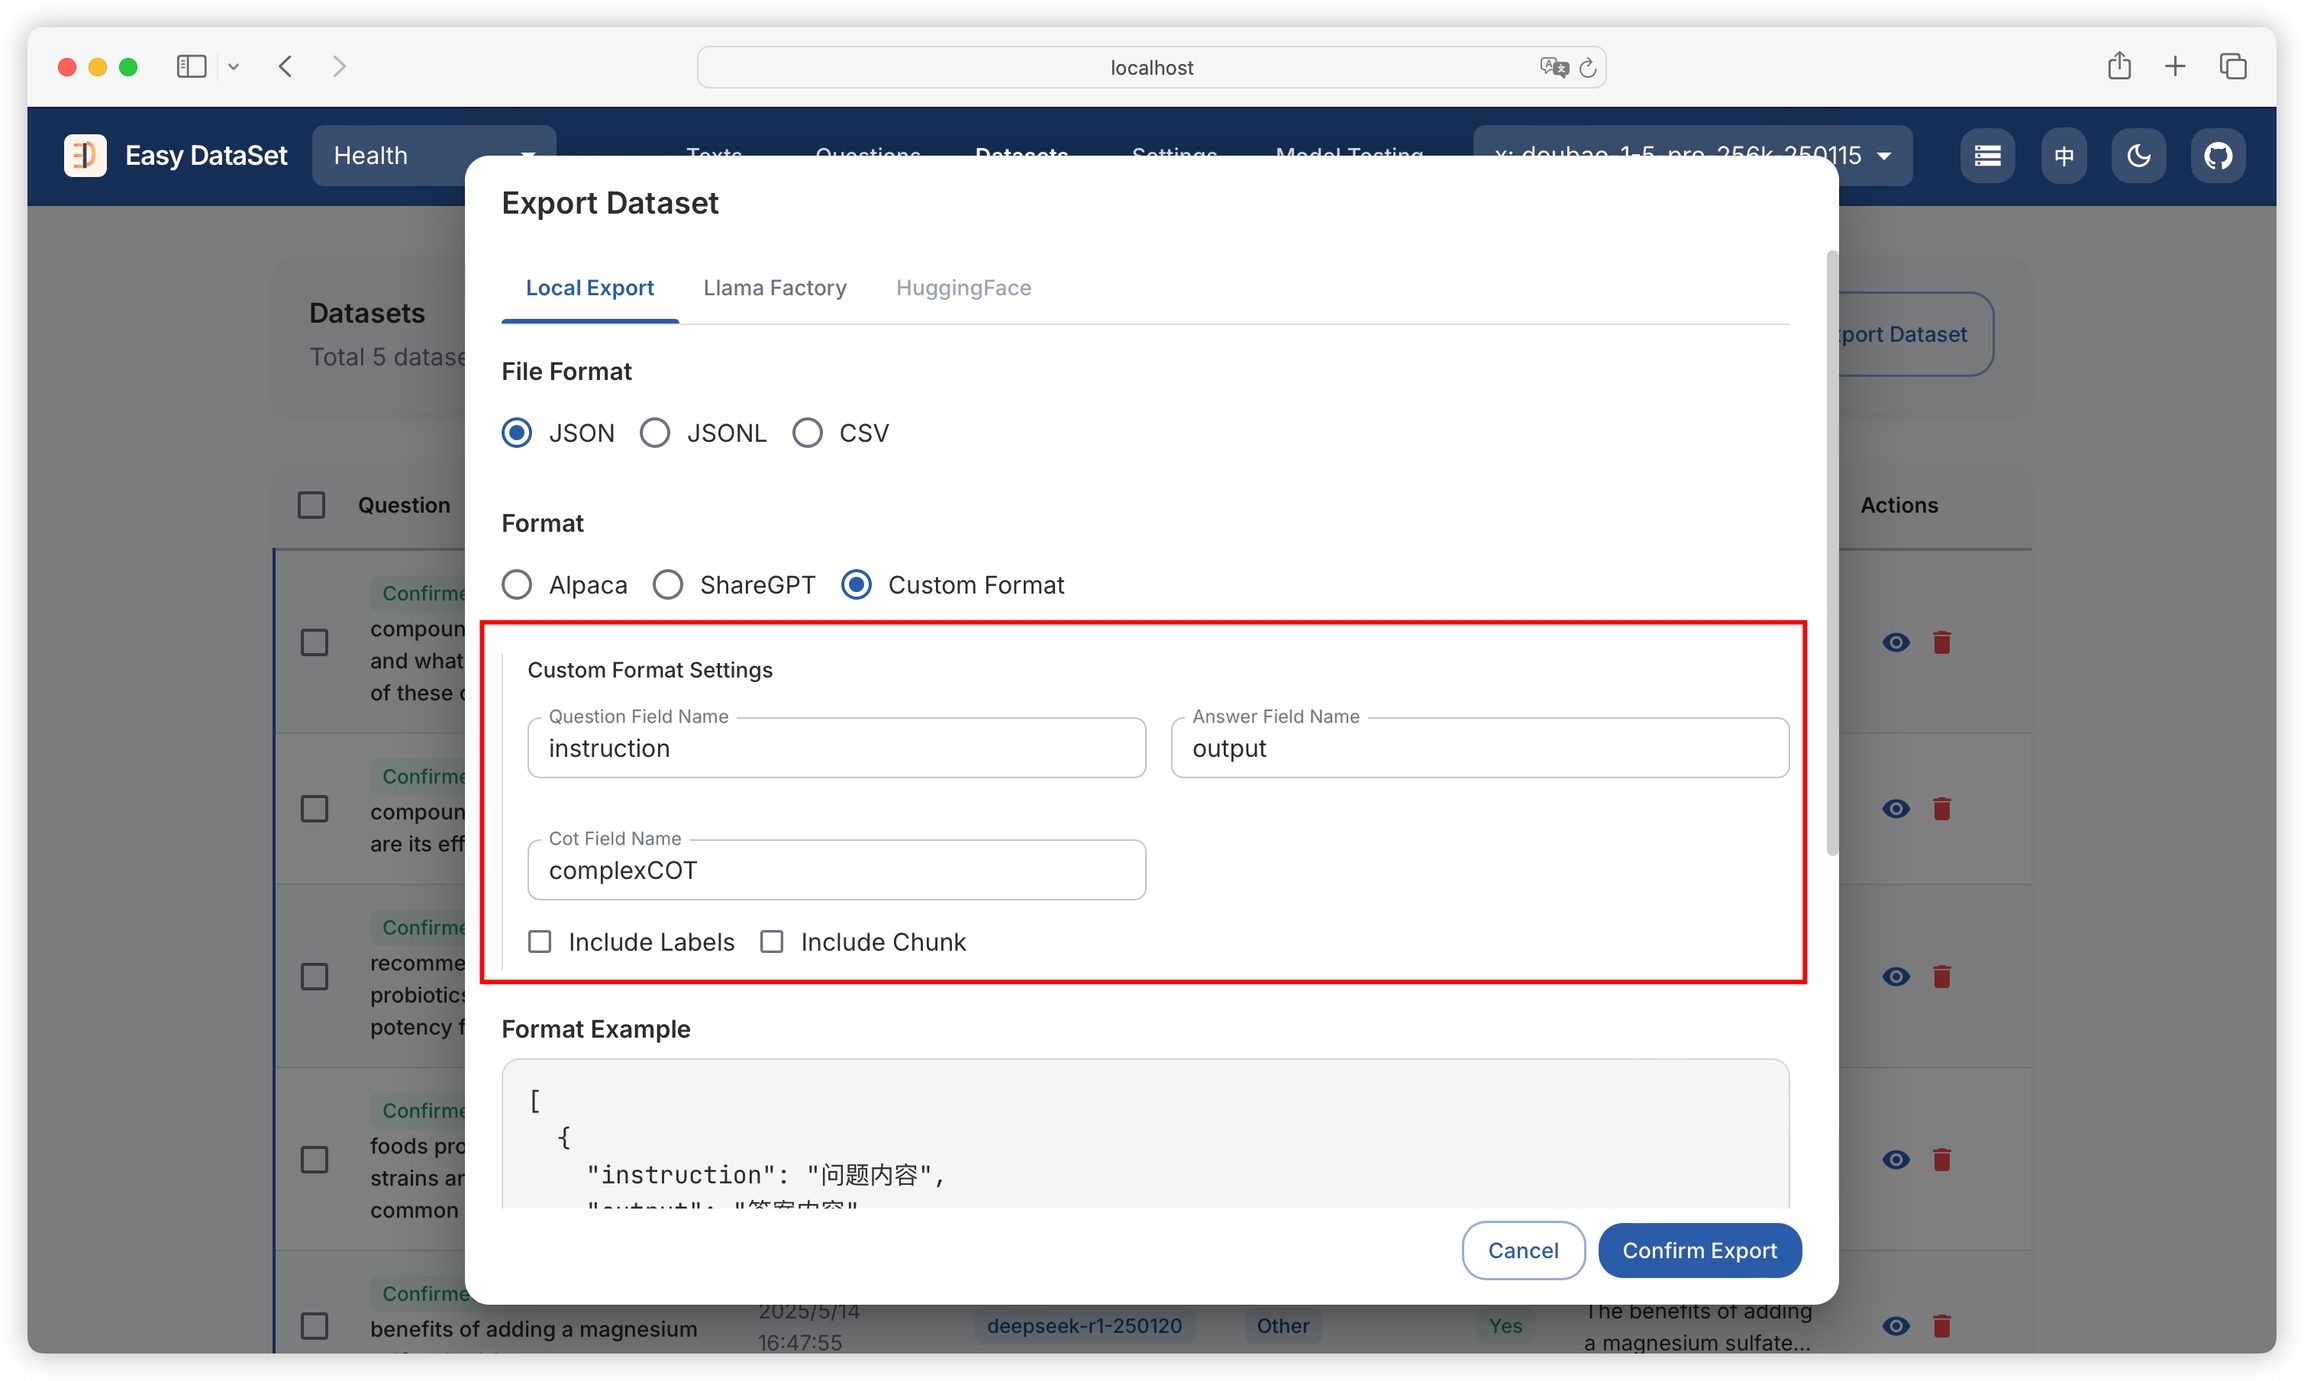
Task: Open the task list icon
Action: click(1986, 156)
